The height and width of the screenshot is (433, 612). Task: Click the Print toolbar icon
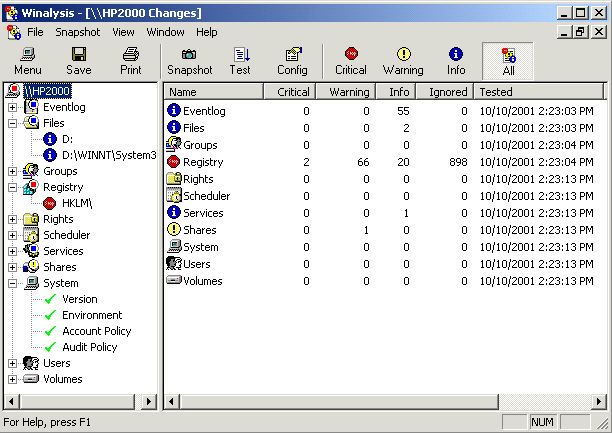pos(131,55)
